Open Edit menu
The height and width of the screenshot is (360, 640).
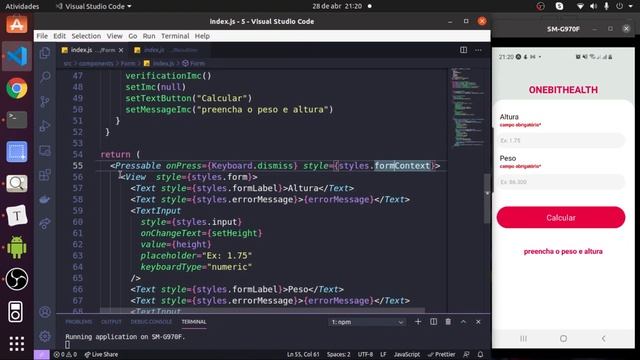pyautogui.click(x=60, y=36)
